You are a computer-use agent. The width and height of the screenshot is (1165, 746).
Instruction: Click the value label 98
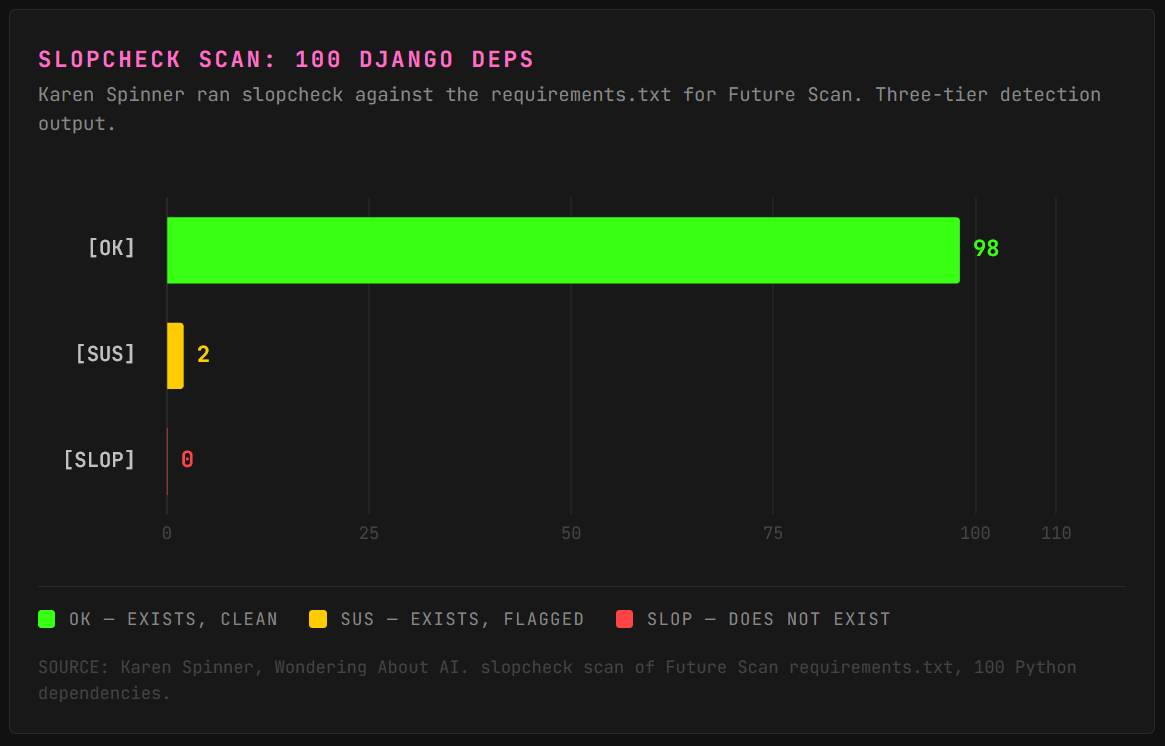tap(986, 248)
